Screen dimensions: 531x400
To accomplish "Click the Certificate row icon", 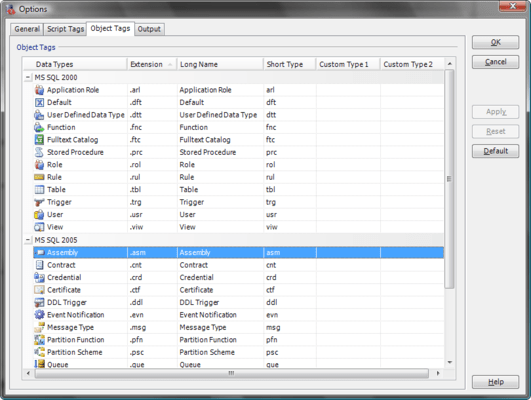I will [39, 290].
